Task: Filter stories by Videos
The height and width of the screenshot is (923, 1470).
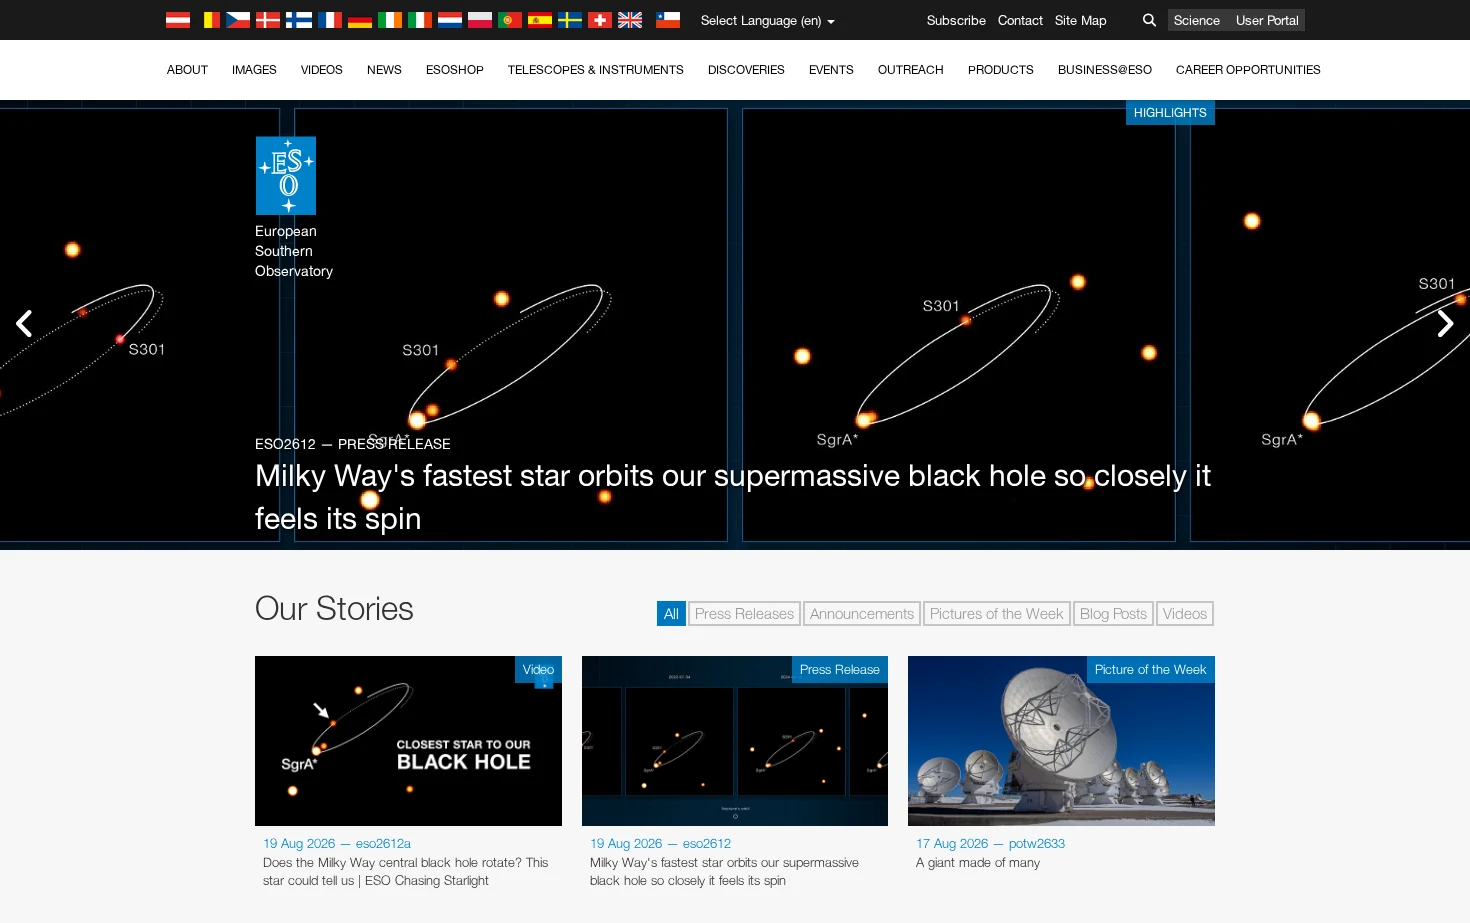Action: click(1185, 614)
